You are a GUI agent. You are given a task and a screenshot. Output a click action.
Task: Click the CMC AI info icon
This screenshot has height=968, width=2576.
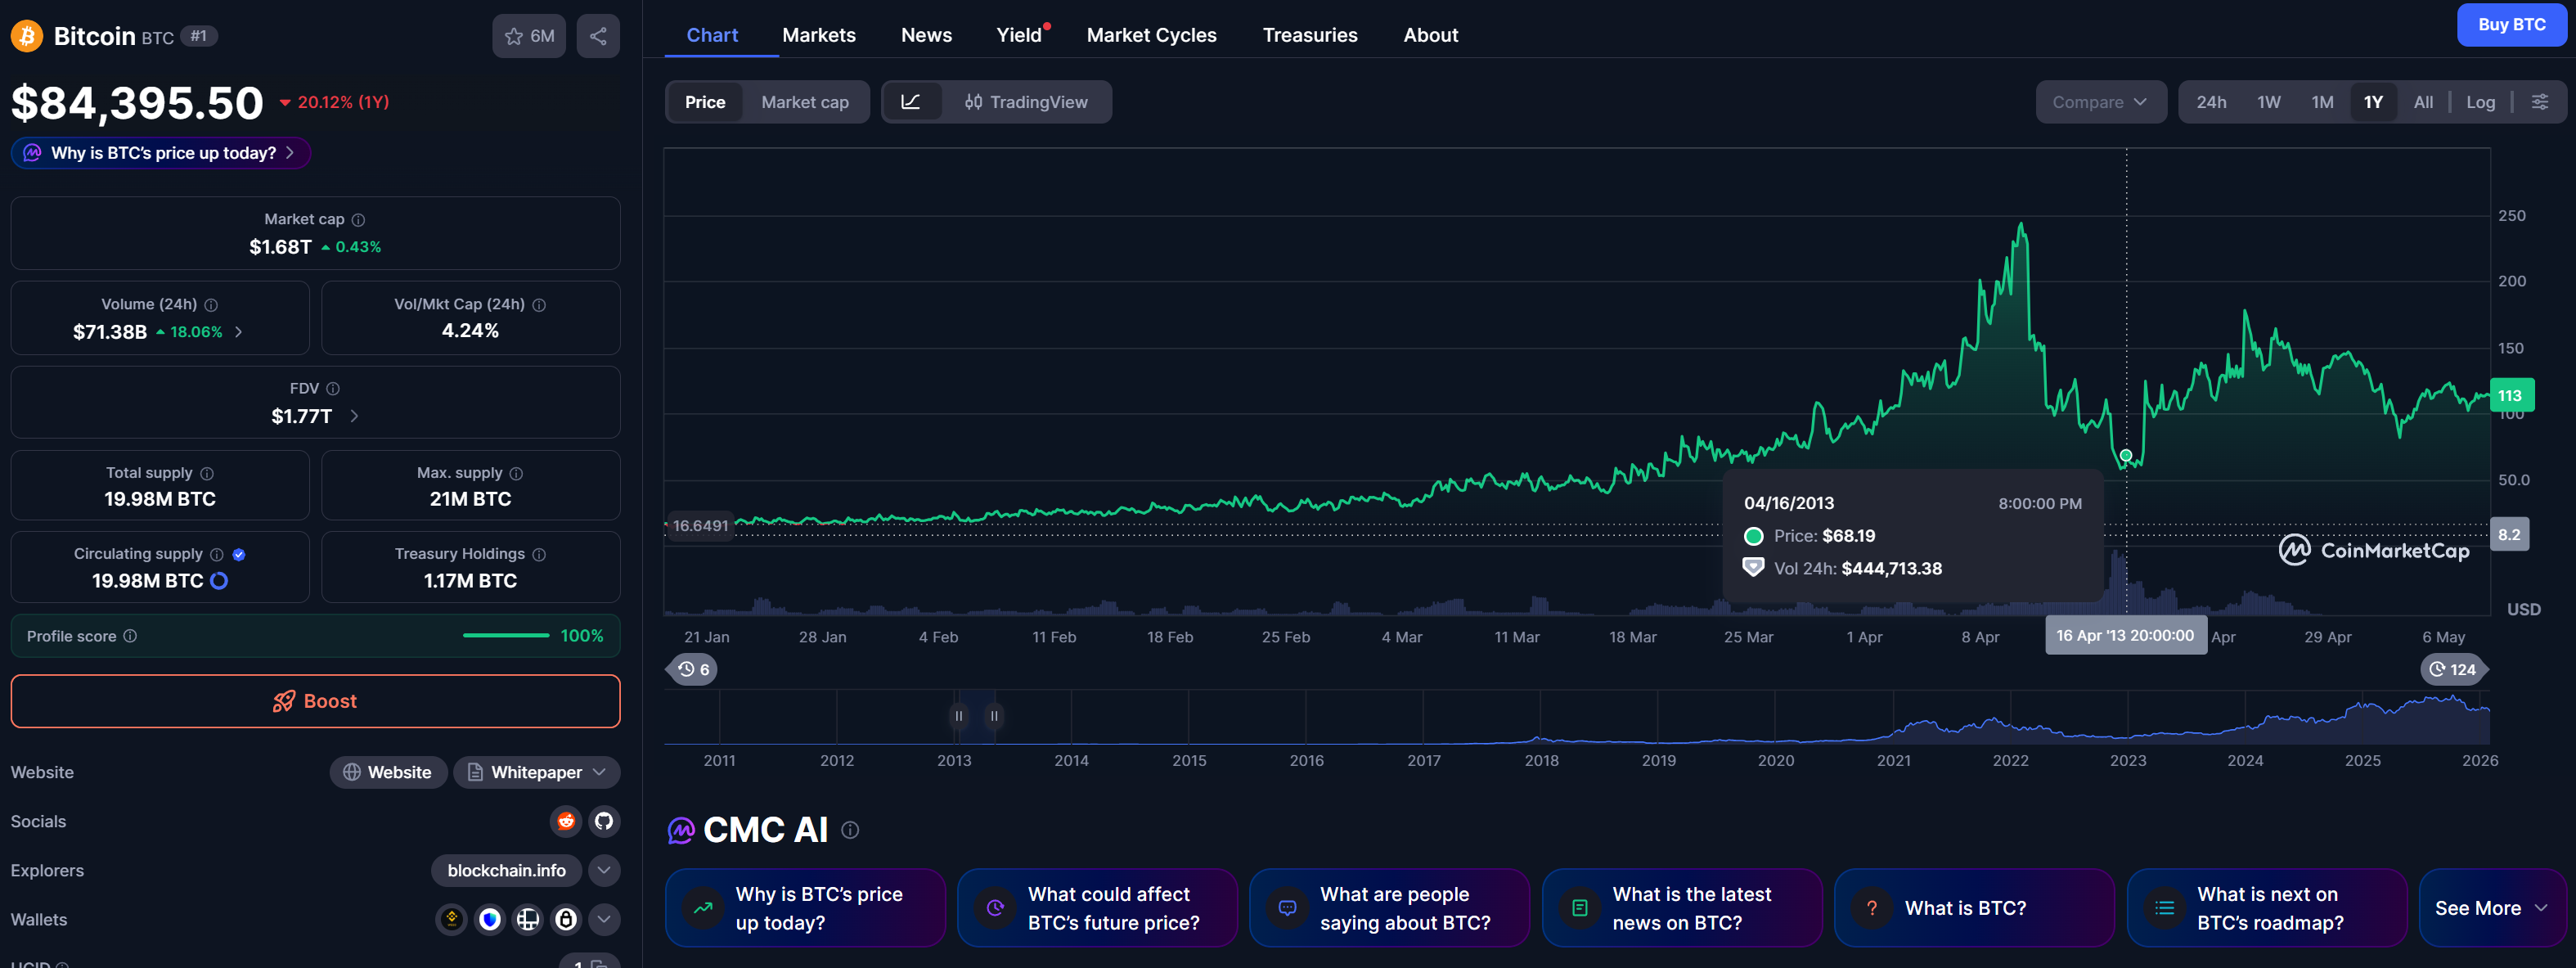pyautogui.click(x=850, y=830)
